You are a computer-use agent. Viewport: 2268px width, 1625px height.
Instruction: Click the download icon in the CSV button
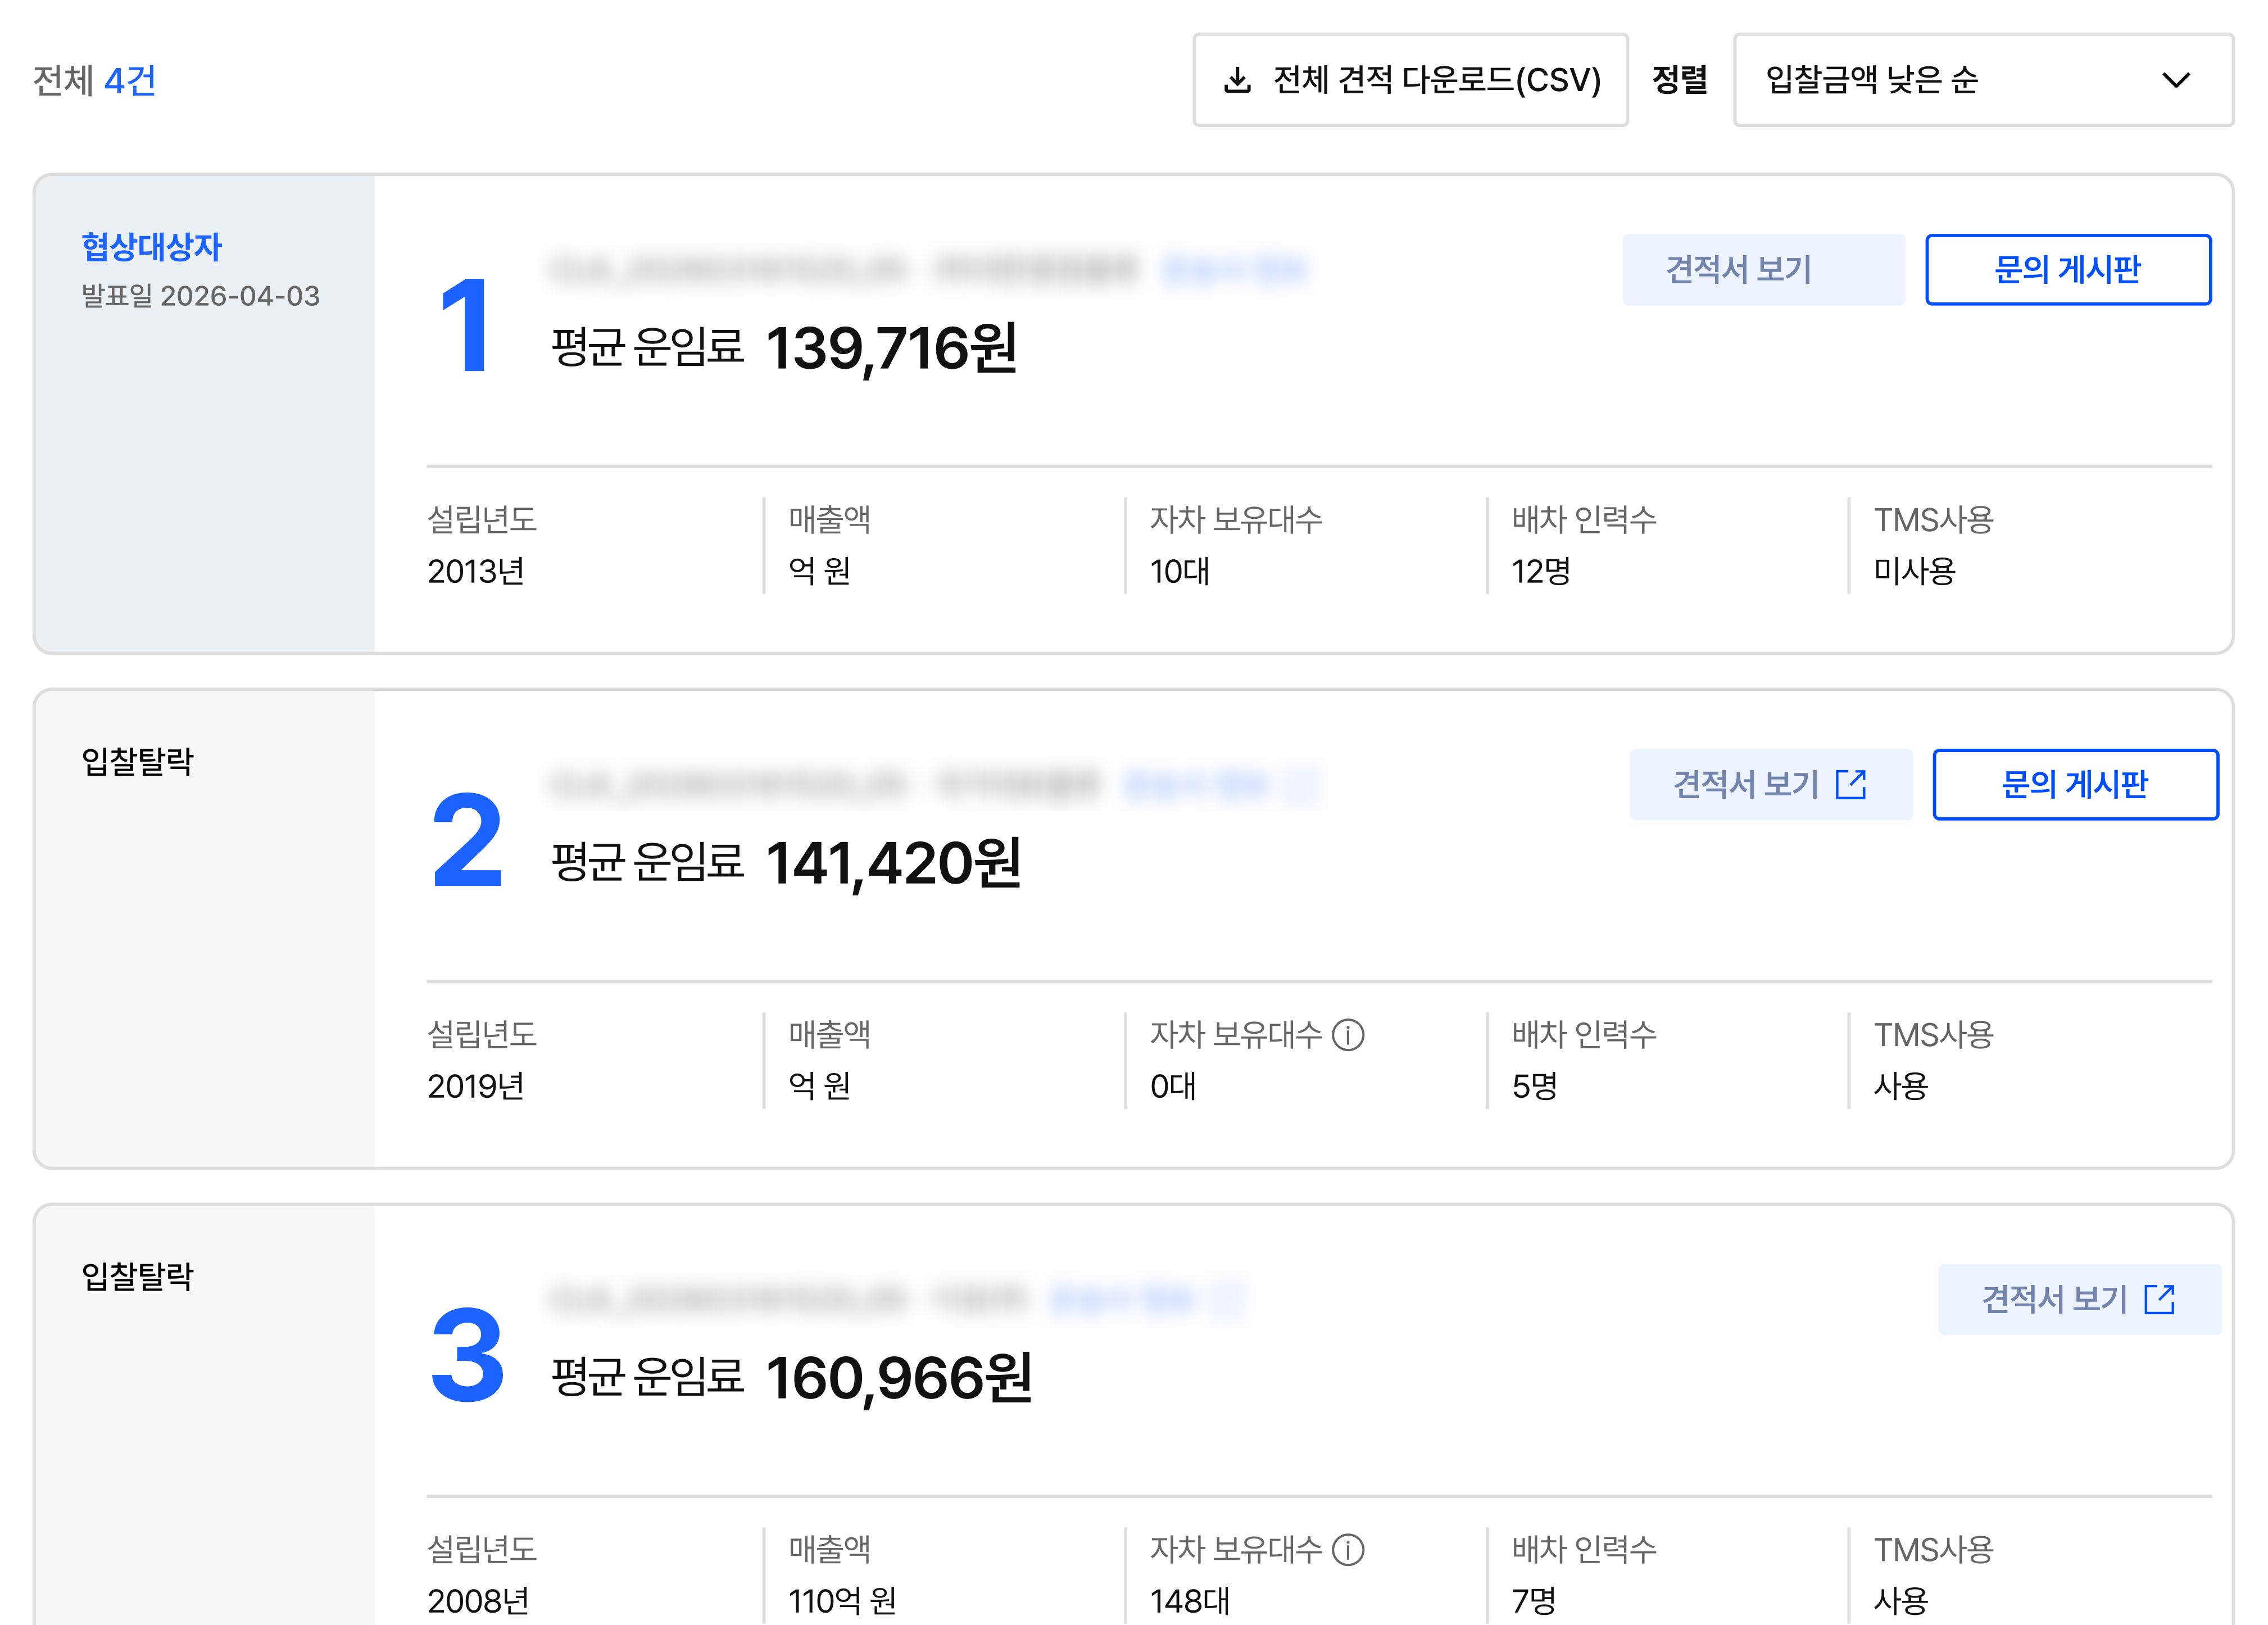point(1237,80)
